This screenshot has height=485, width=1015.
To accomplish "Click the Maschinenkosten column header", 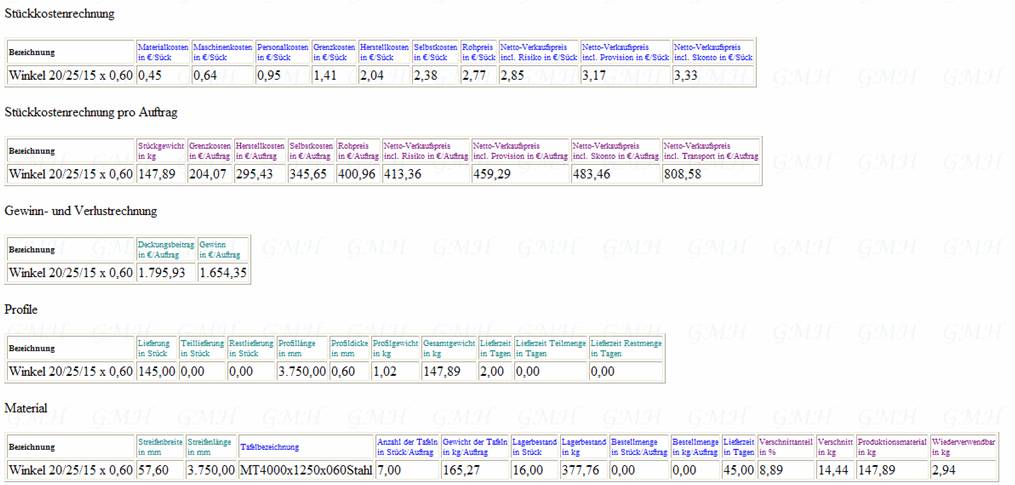I will click(x=223, y=52).
